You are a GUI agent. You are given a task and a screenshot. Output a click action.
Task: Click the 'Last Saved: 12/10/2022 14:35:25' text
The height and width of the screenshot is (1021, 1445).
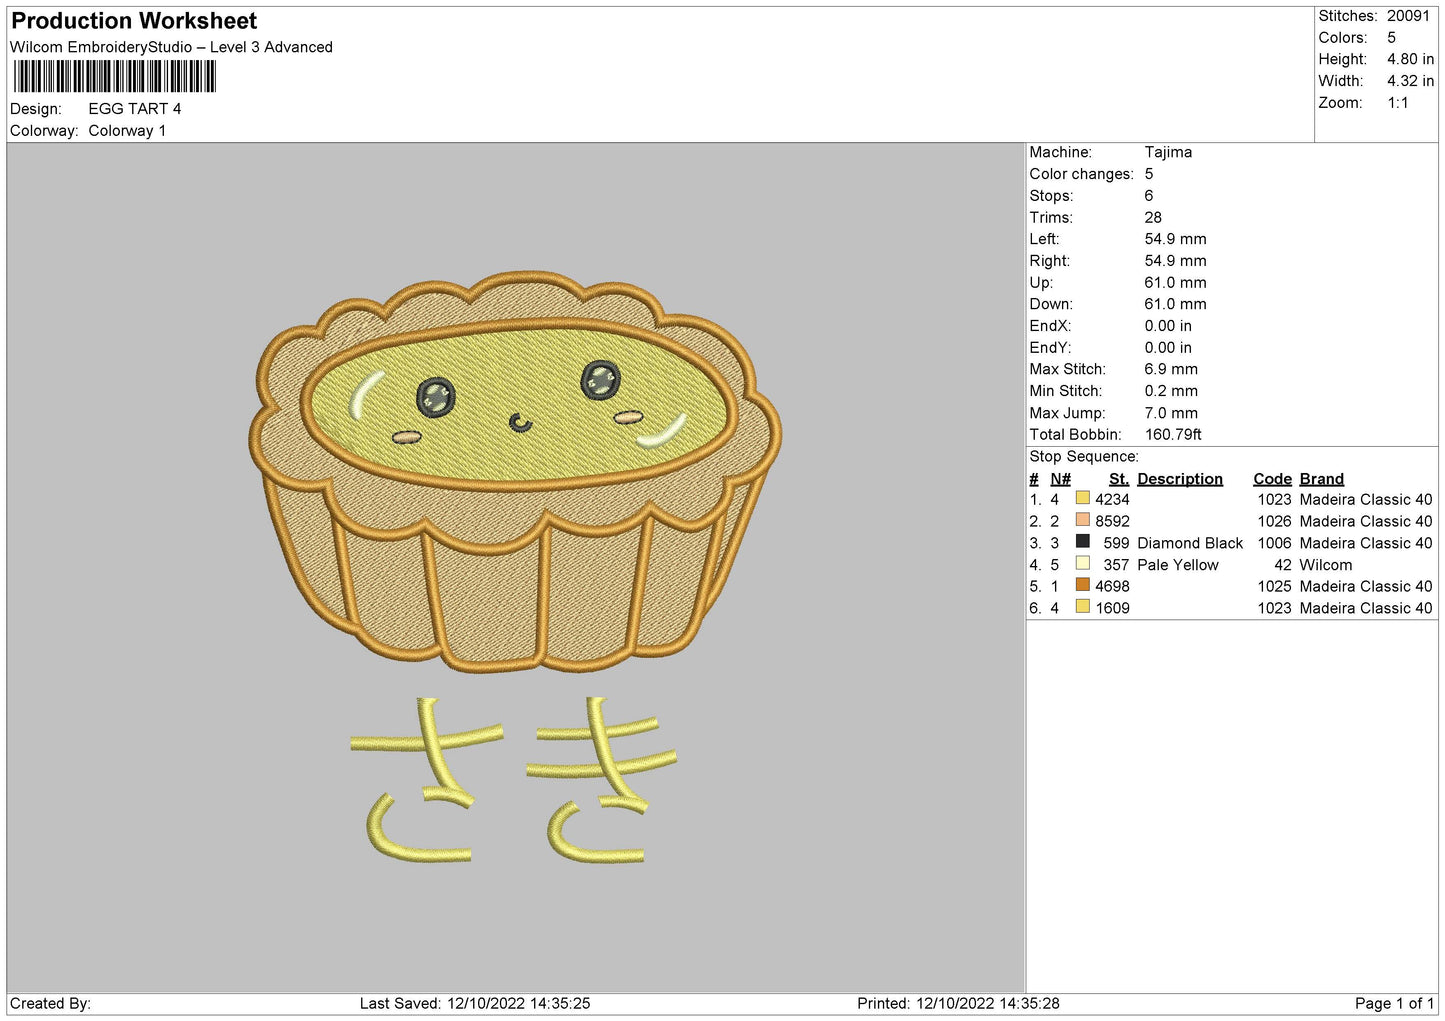click(475, 1004)
